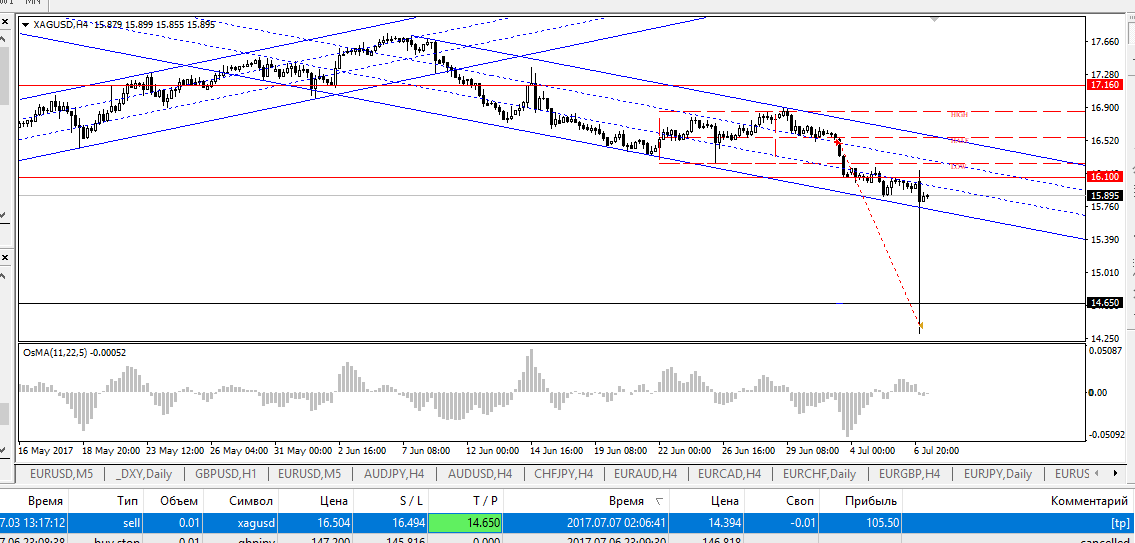Click the 7 Jun 08:00 time axis label
This screenshot has height=543, width=1135.
pos(425,450)
